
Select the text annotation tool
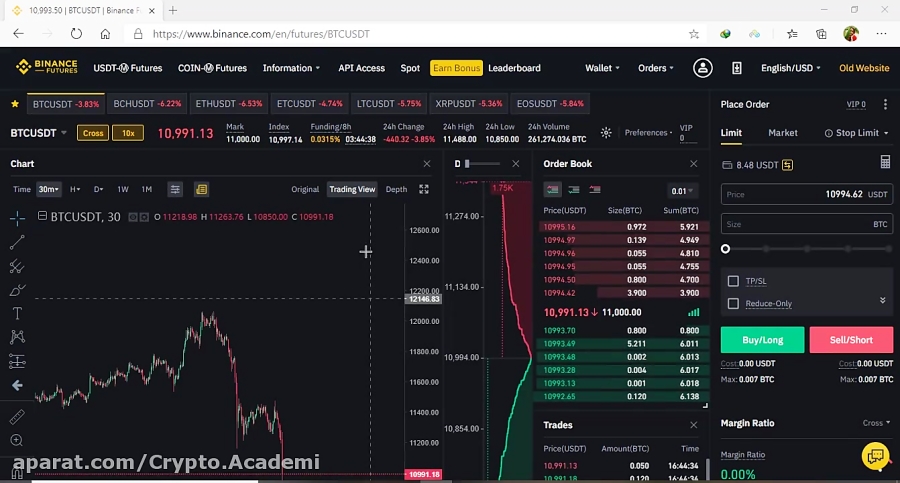pyautogui.click(x=17, y=313)
